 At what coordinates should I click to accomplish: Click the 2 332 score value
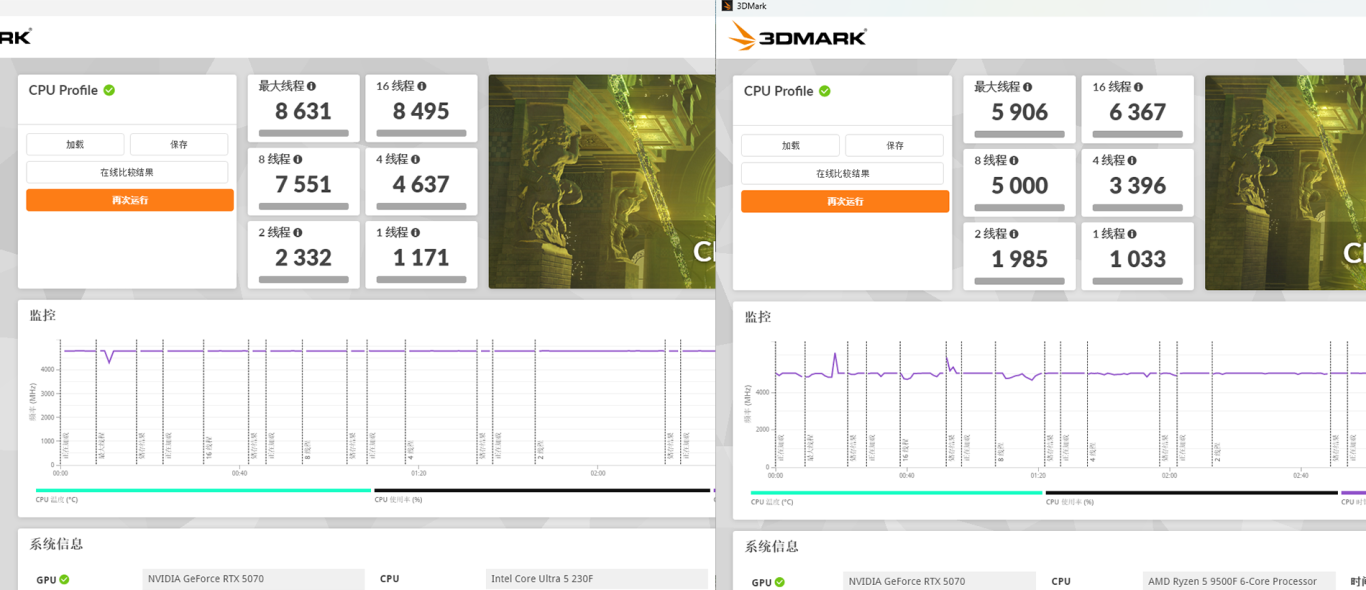coord(303,257)
